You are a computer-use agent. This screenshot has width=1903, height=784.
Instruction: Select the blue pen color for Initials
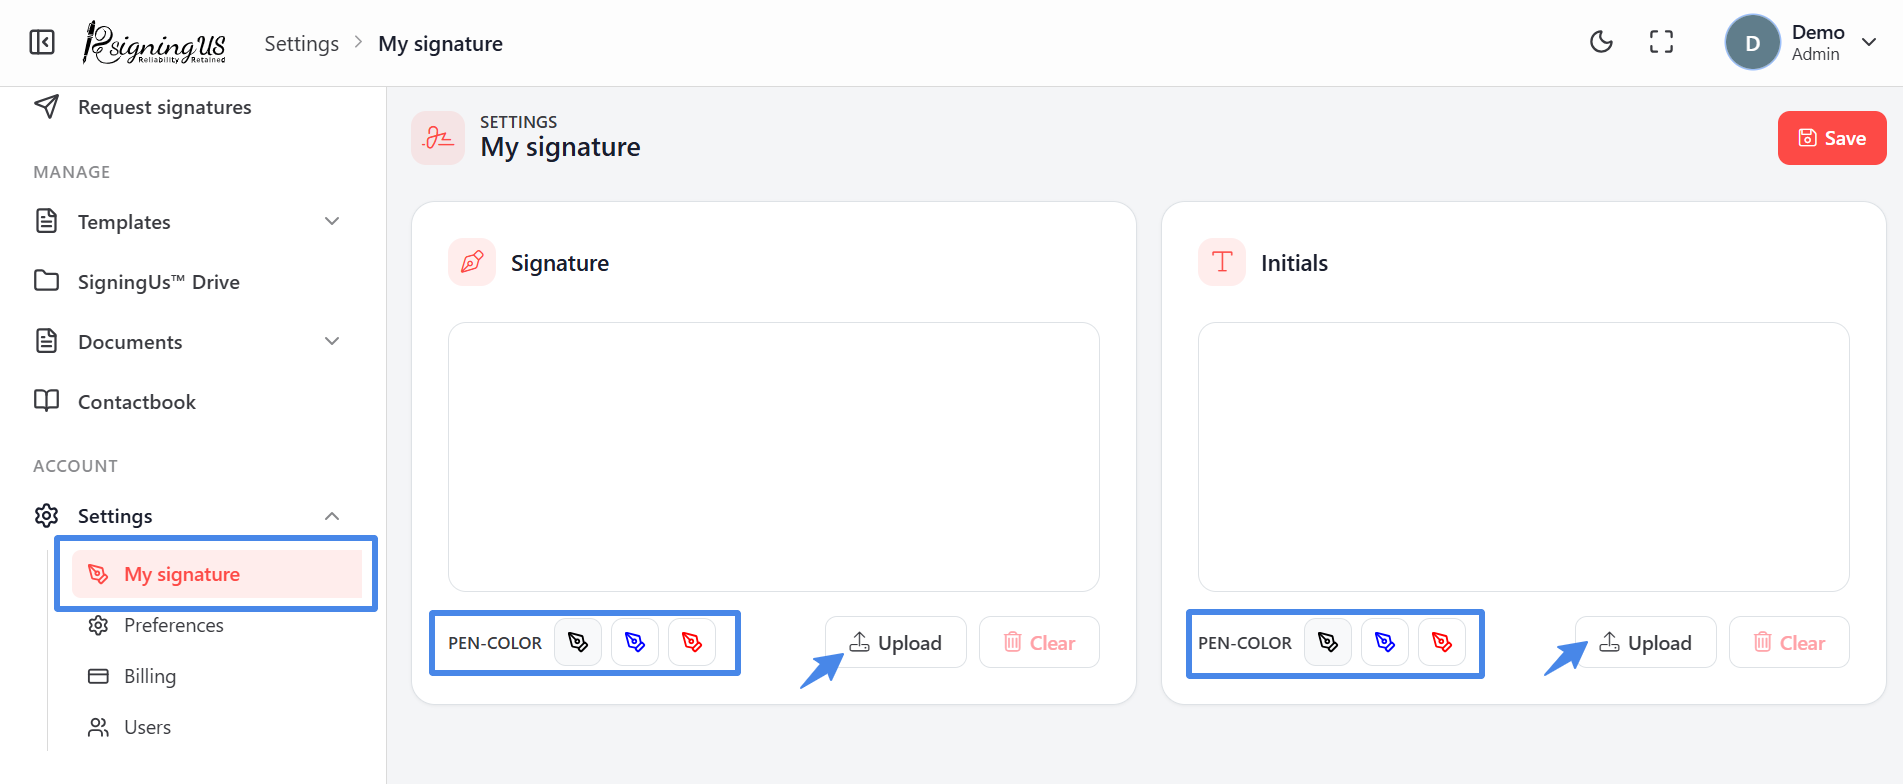1385,642
